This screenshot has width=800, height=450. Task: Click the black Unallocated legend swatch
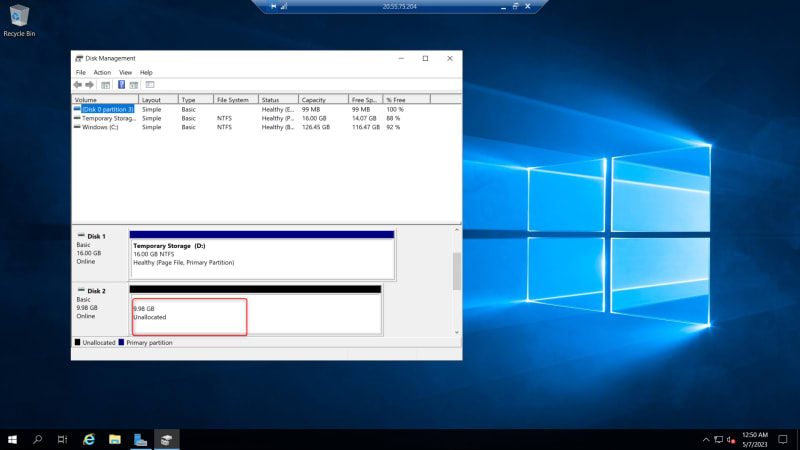coord(78,342)
